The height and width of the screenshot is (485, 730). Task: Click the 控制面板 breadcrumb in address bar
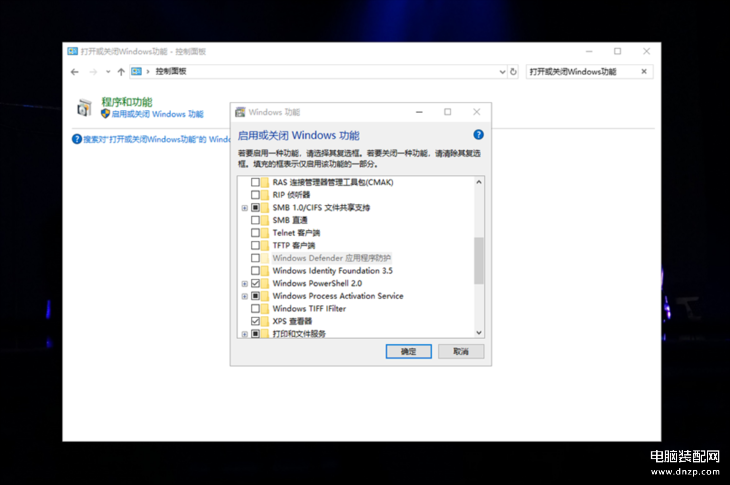coord(171,71)
